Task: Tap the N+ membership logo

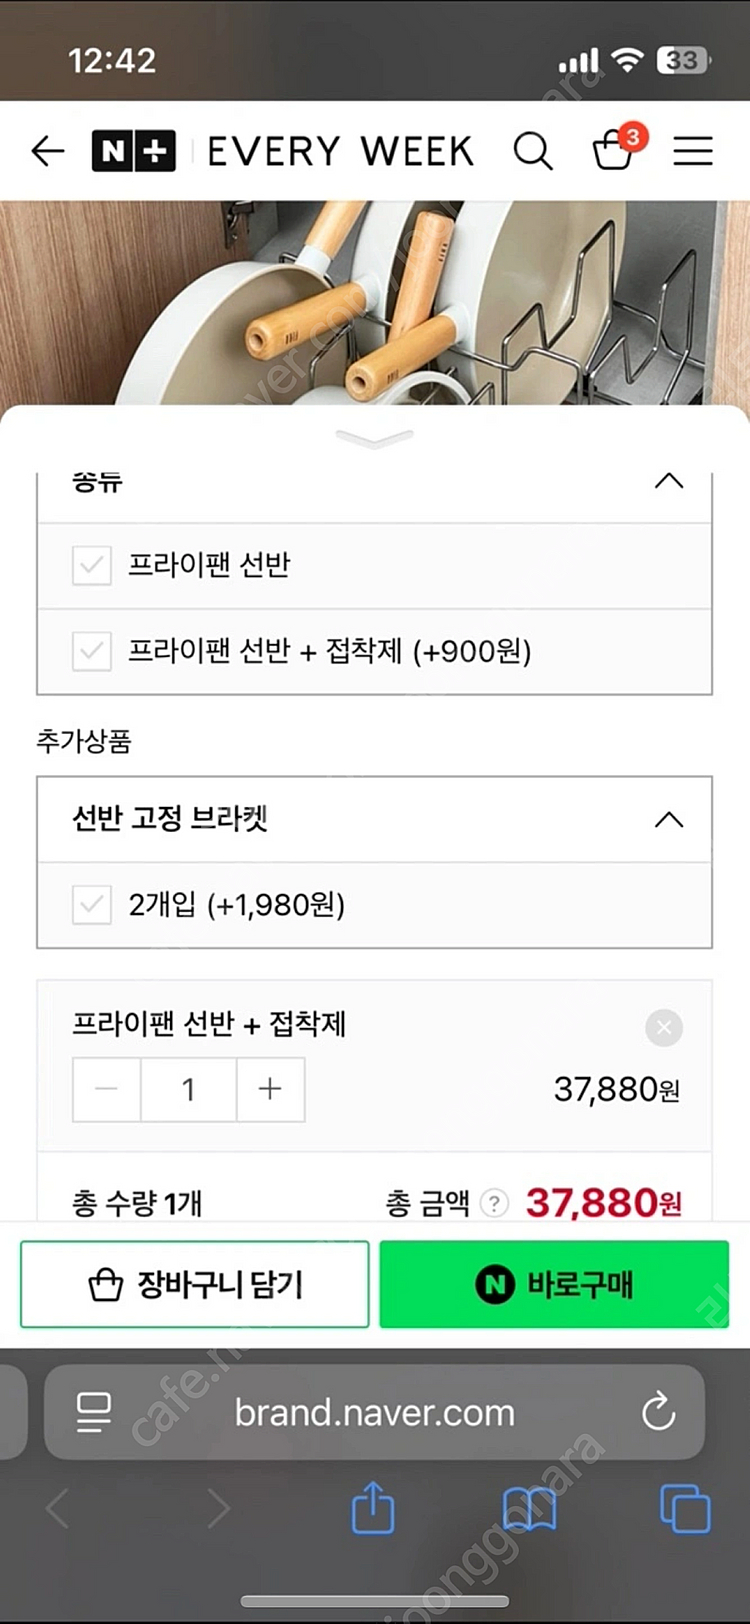Action: point(134,151)
